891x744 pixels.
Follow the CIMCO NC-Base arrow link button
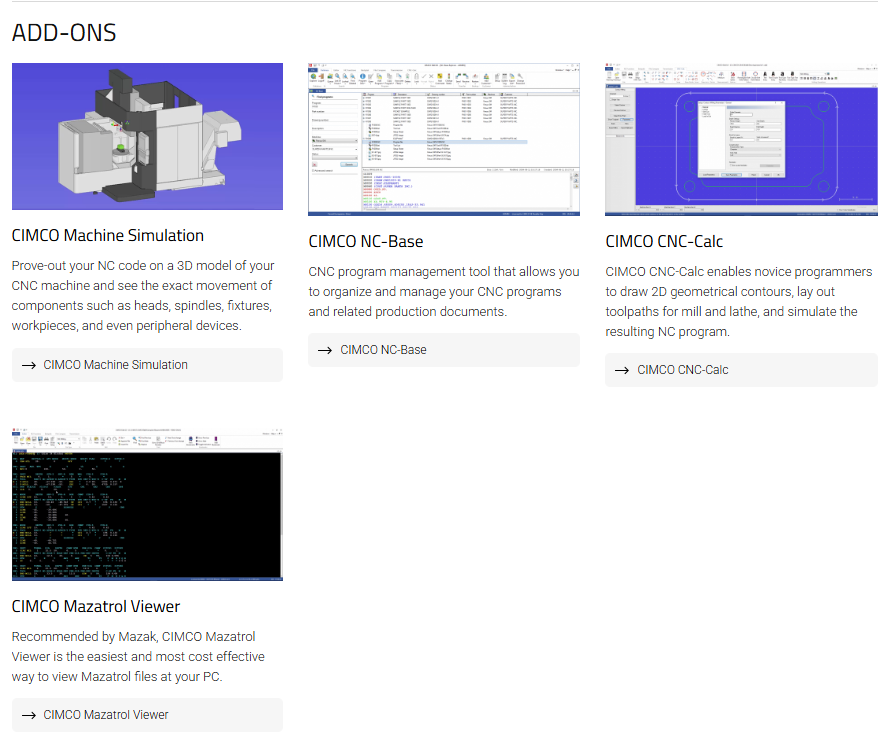click(x=444, y=350)
